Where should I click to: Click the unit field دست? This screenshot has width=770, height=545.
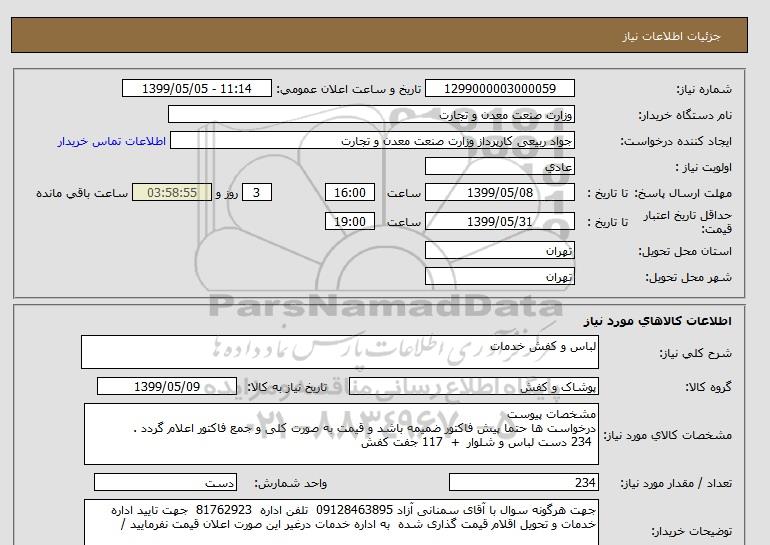(165, 482)
